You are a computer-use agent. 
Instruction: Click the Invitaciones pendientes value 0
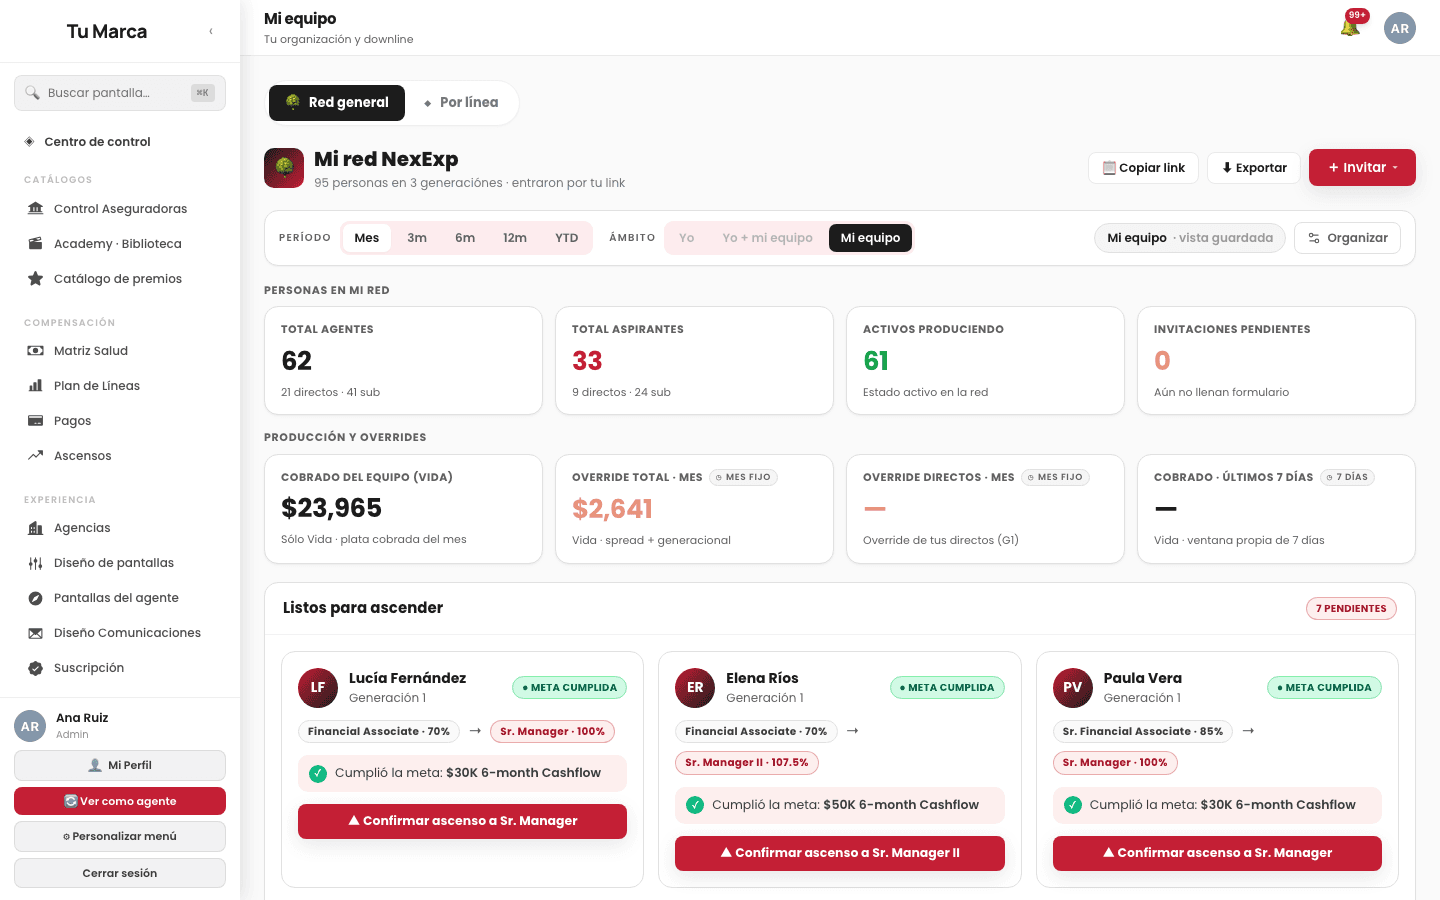pos(1162,361)
